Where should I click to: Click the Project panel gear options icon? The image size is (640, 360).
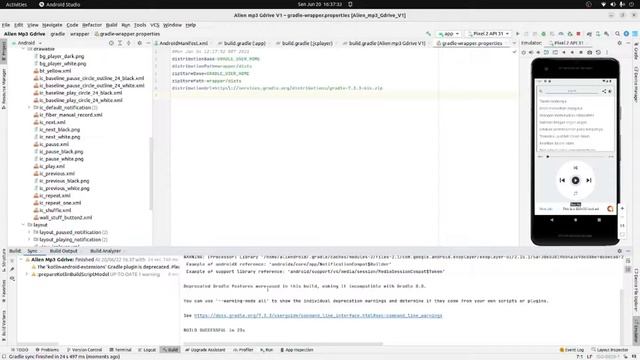(140, 43)
